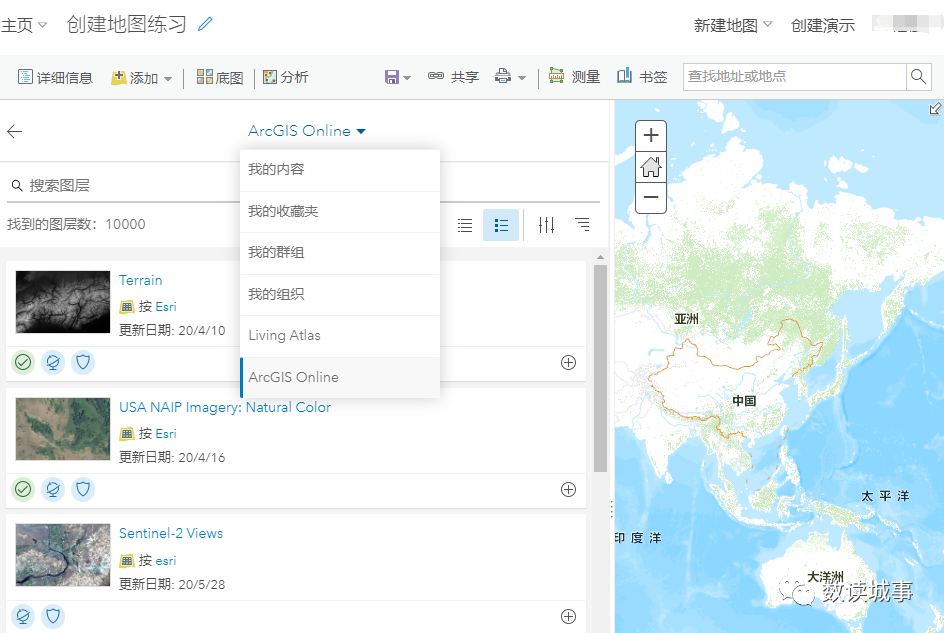Focus the 查找地址或地点 search field
Image resolution: width=944 pixels, height=633 pixels.
click(x=795, y=77)
